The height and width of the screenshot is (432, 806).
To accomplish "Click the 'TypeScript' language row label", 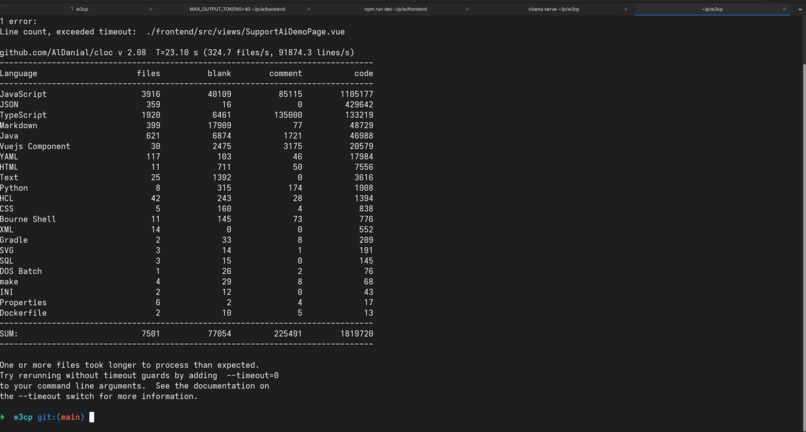I will pos(23,115).
